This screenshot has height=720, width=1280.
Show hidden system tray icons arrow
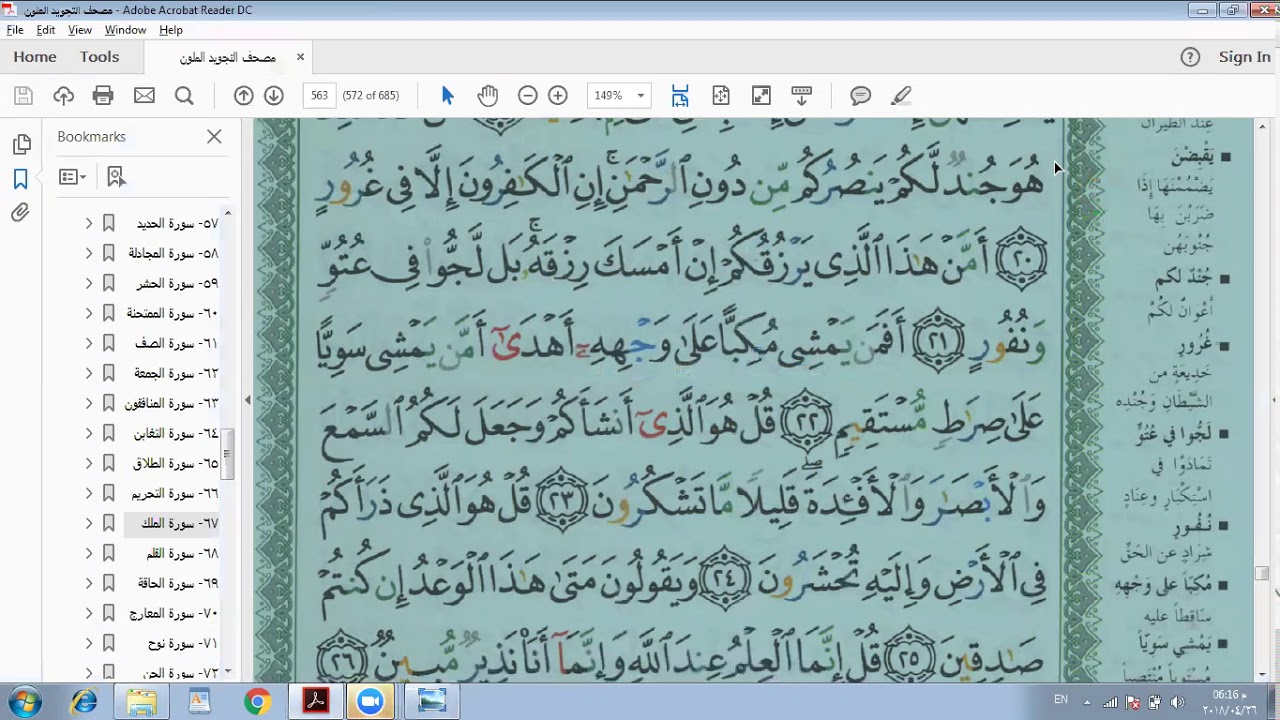click(1087, 702)
